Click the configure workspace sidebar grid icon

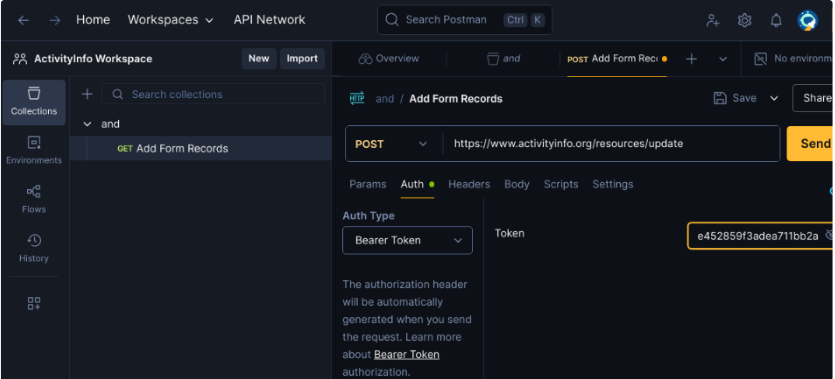34,303
